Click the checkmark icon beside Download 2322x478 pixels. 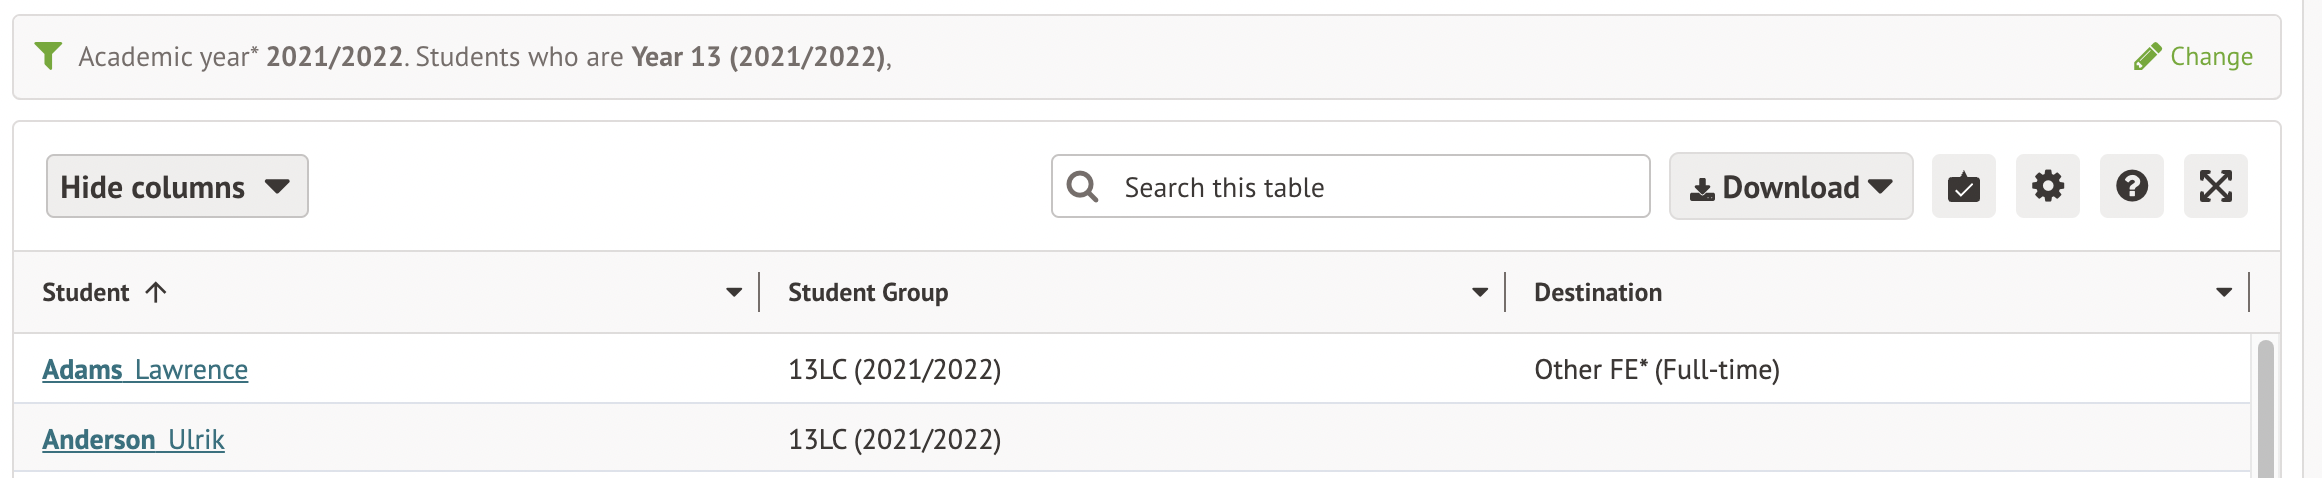[x=1963, y=187]
